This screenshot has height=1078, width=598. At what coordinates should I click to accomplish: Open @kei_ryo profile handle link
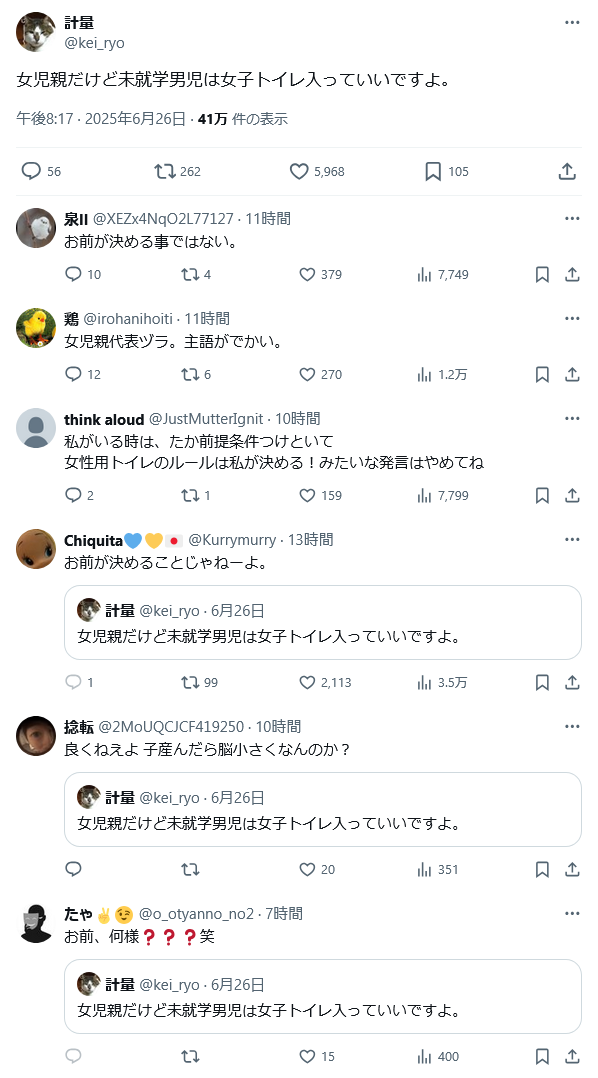(94, 43)
